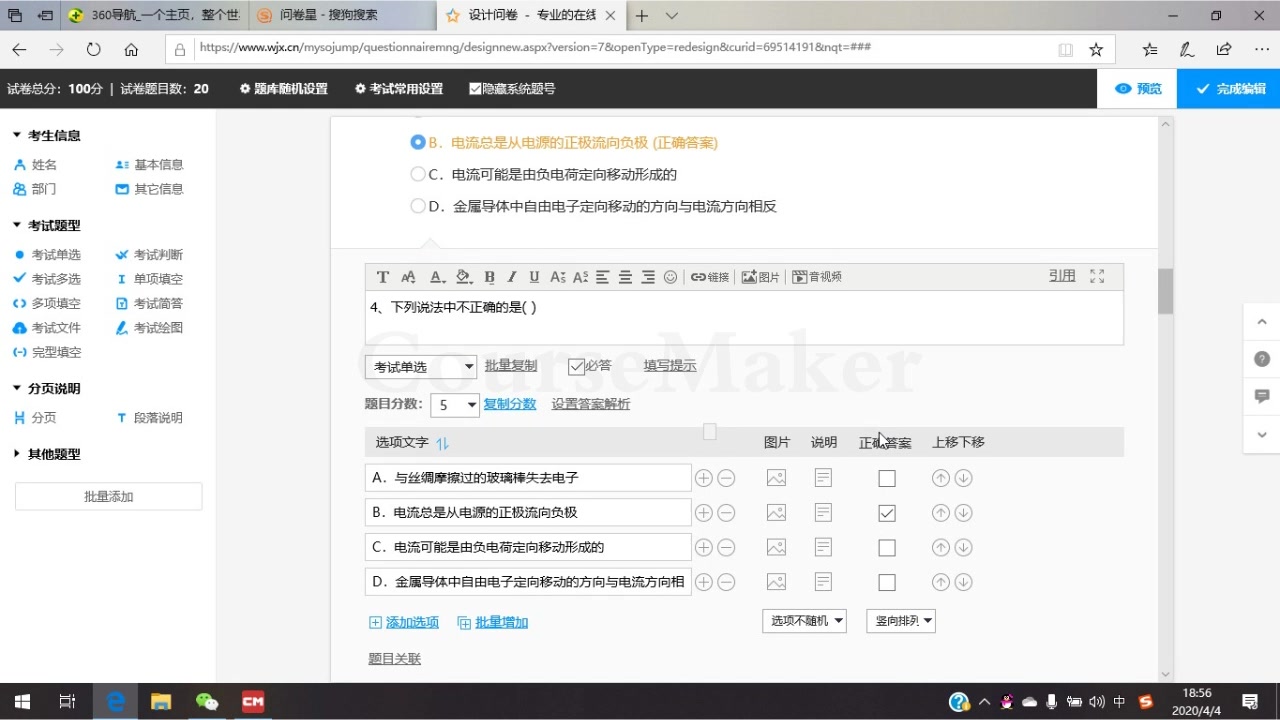Apply subscript formatting
1280x720 pixels.
pos(557,277)
